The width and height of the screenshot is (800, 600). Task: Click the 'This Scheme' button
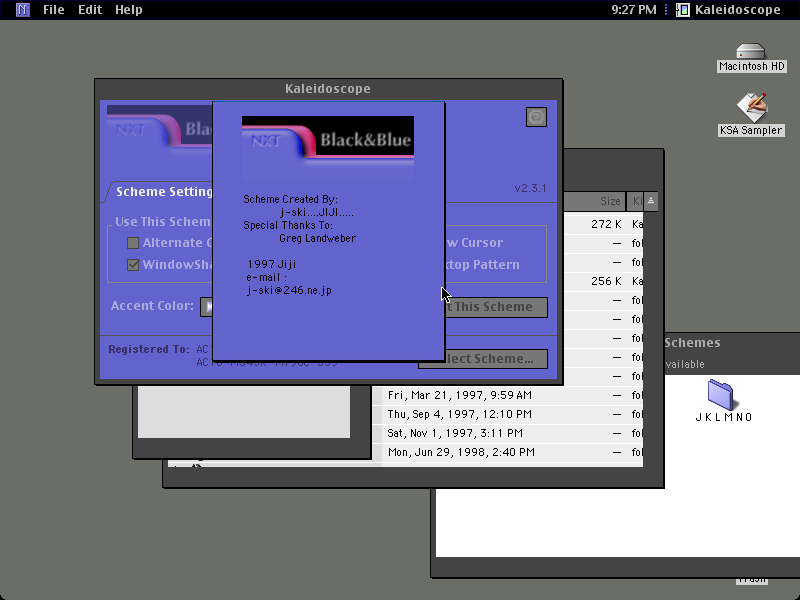pos(496,307)
